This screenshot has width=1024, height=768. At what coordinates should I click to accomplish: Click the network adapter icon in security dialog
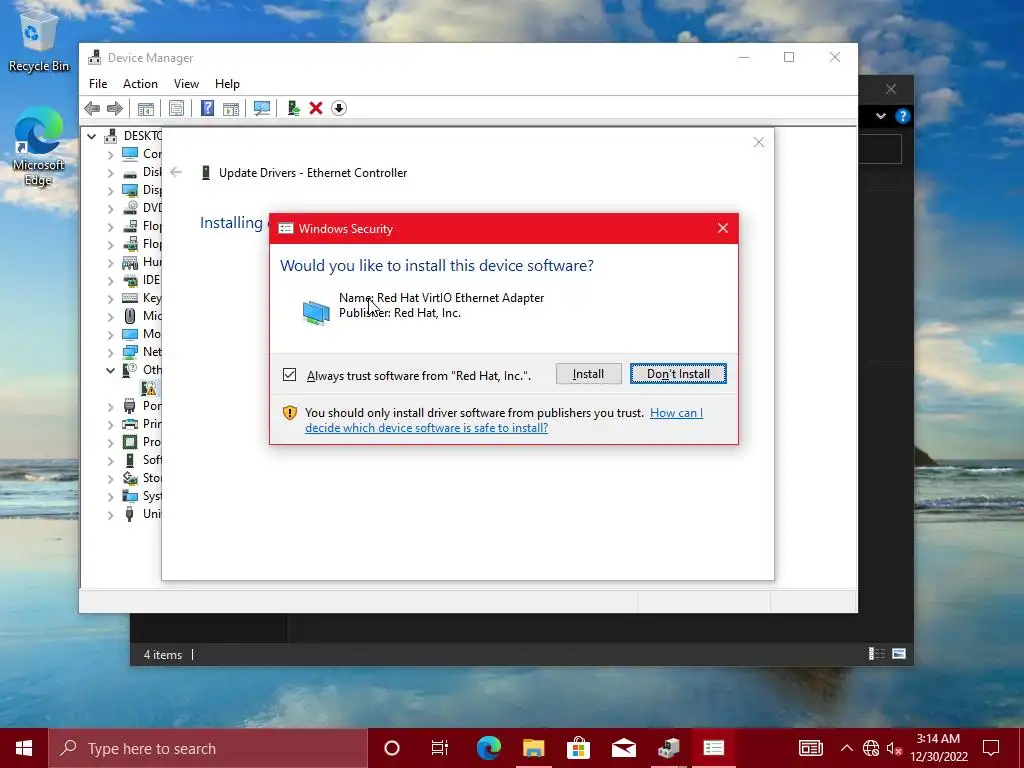coord(316,312)
